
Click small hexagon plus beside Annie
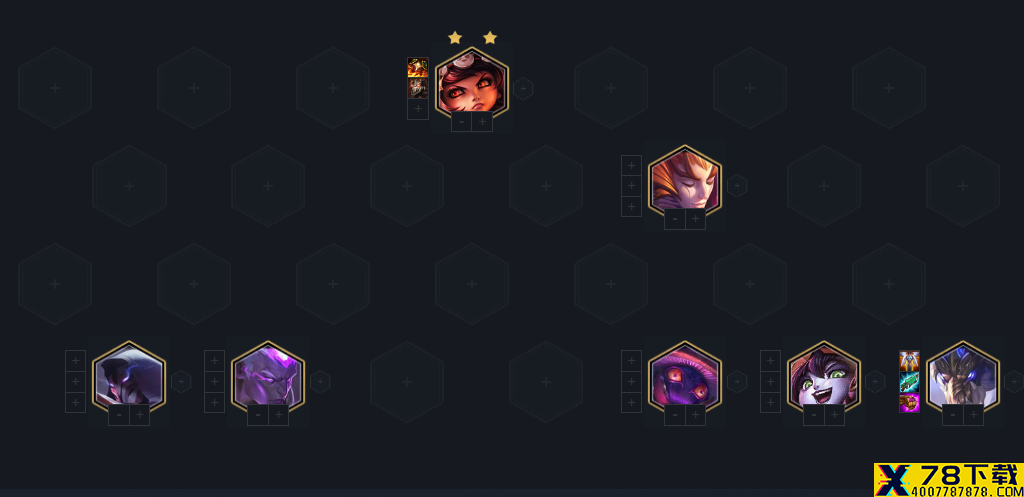tap(522, 88)
